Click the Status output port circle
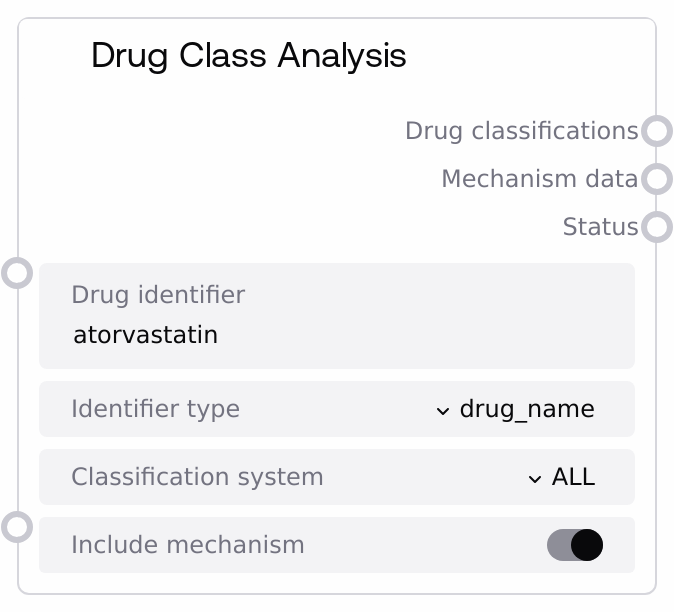Screen dimensions: 674x612 pos(656,227)
